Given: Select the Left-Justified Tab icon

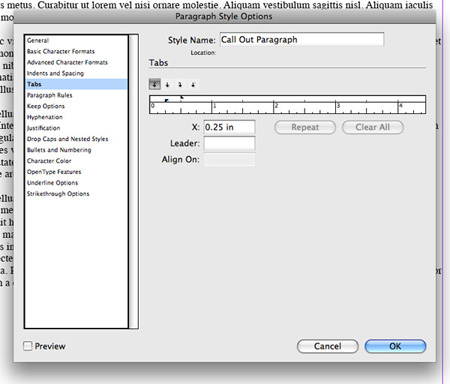Looking at the screenshot, I should (155, 85).
